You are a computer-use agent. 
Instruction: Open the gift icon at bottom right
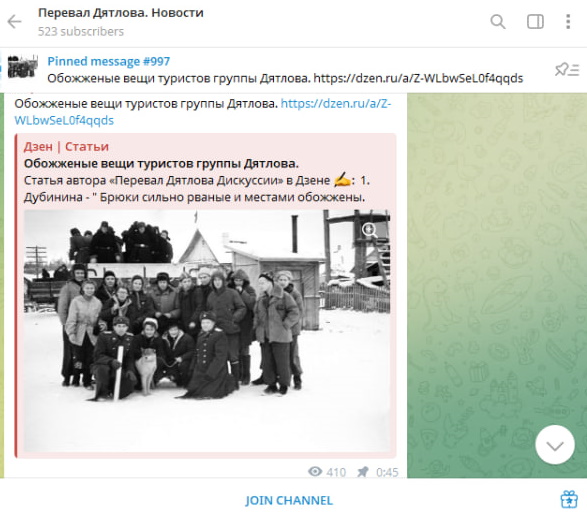point(569,499)
